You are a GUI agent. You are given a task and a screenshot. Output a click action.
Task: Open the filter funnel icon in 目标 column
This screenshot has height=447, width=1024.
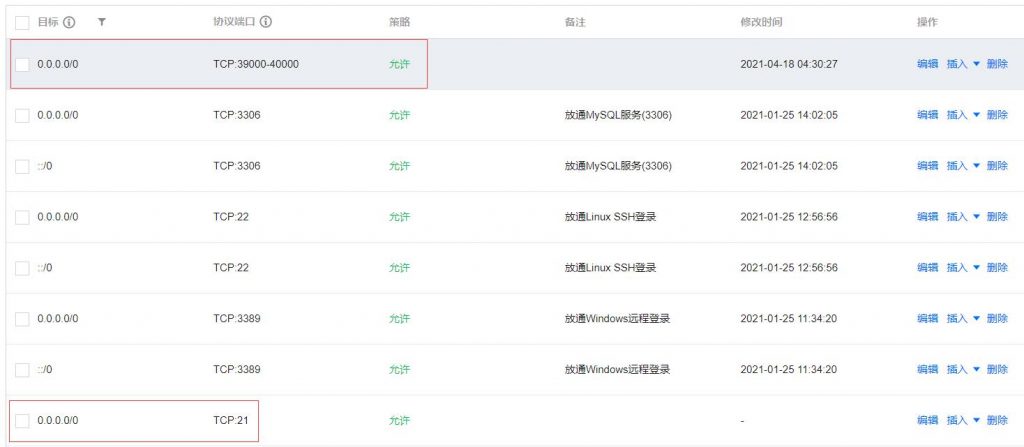pyautogui.click(x=101, y=22)
